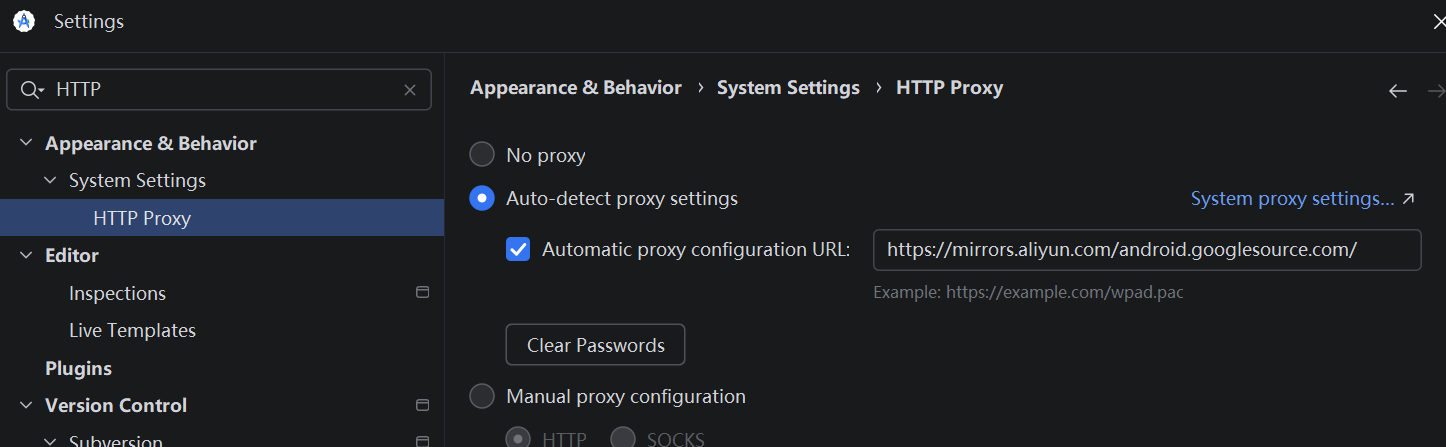Clear the HTTP search text
Viewport: 1446px width, 447px height.
(x=410, y=90)
